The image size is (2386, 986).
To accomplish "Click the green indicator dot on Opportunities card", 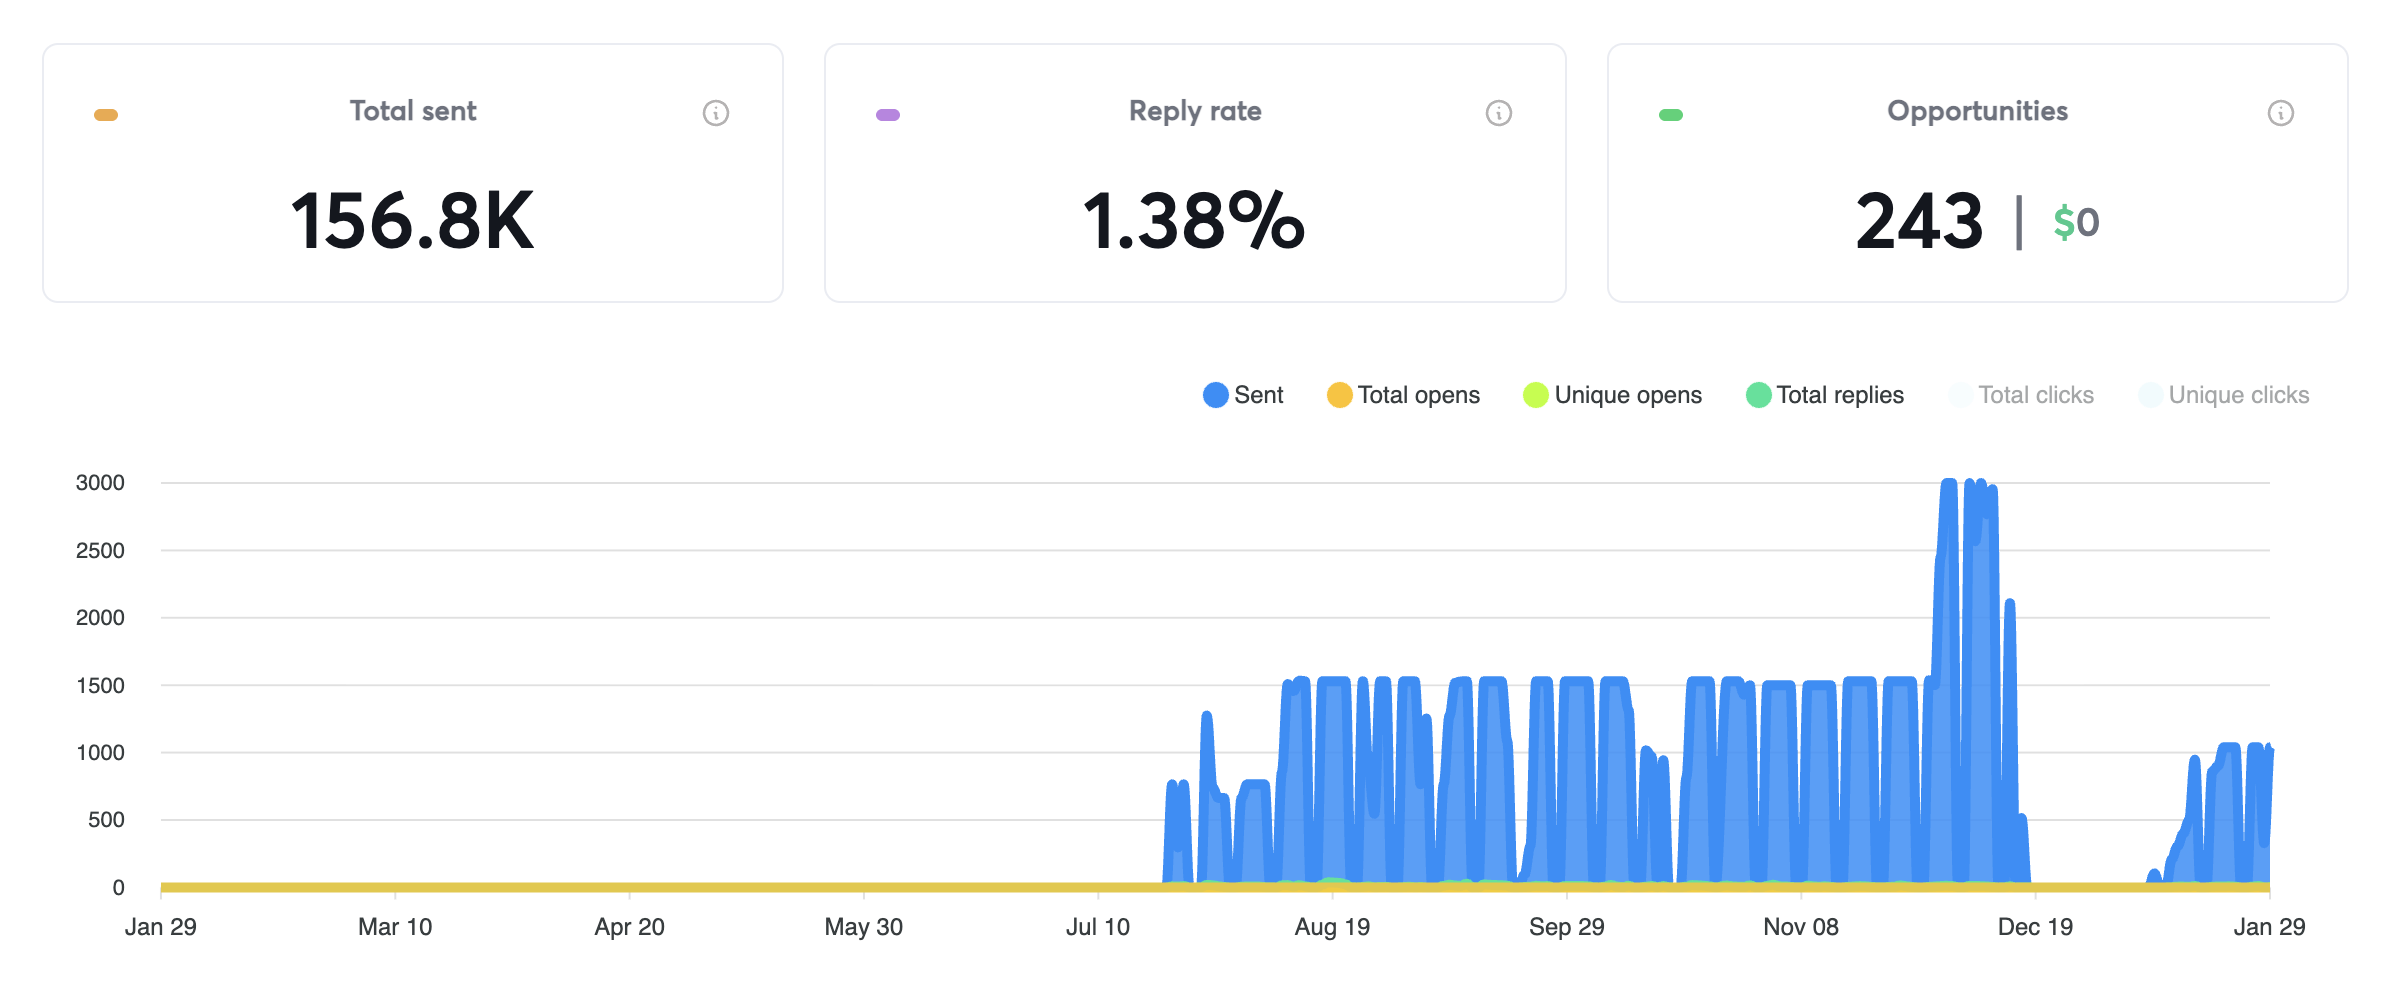I will coord(1670,113).
